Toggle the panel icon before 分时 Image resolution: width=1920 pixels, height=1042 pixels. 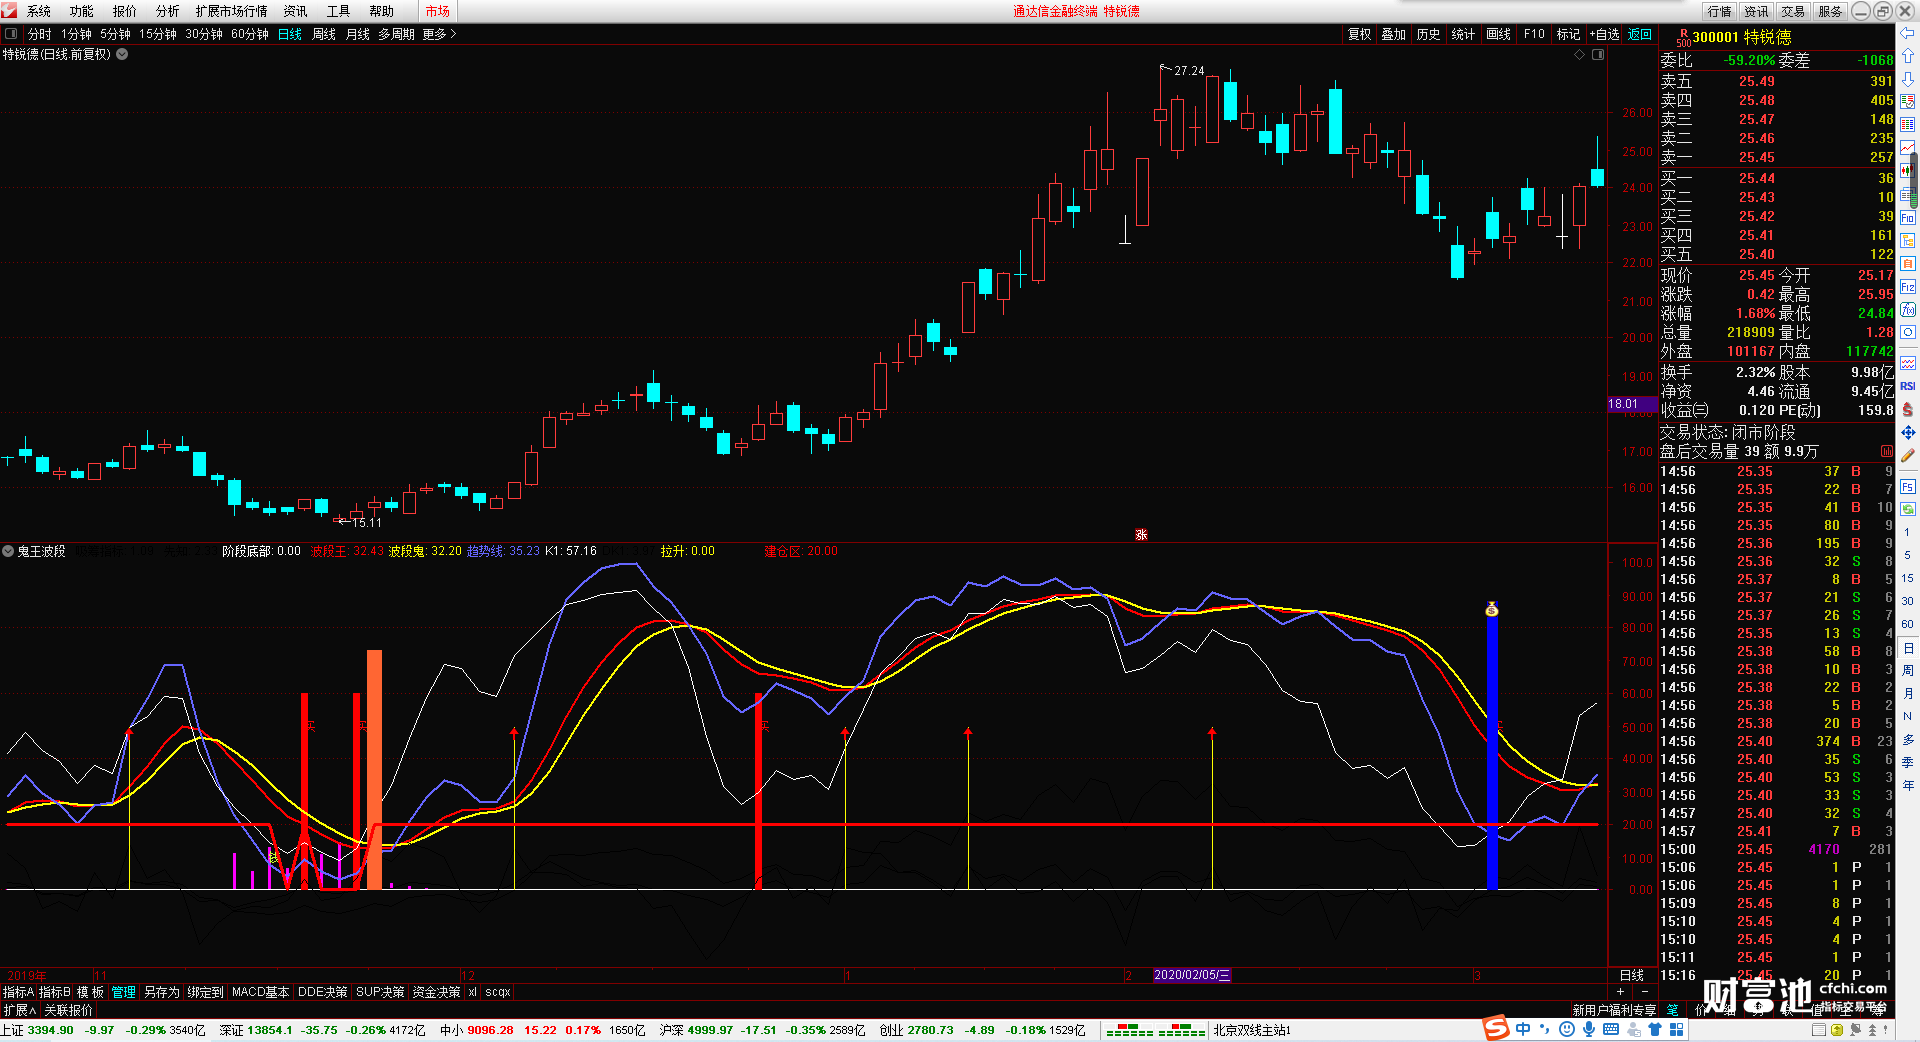point(11,34)
